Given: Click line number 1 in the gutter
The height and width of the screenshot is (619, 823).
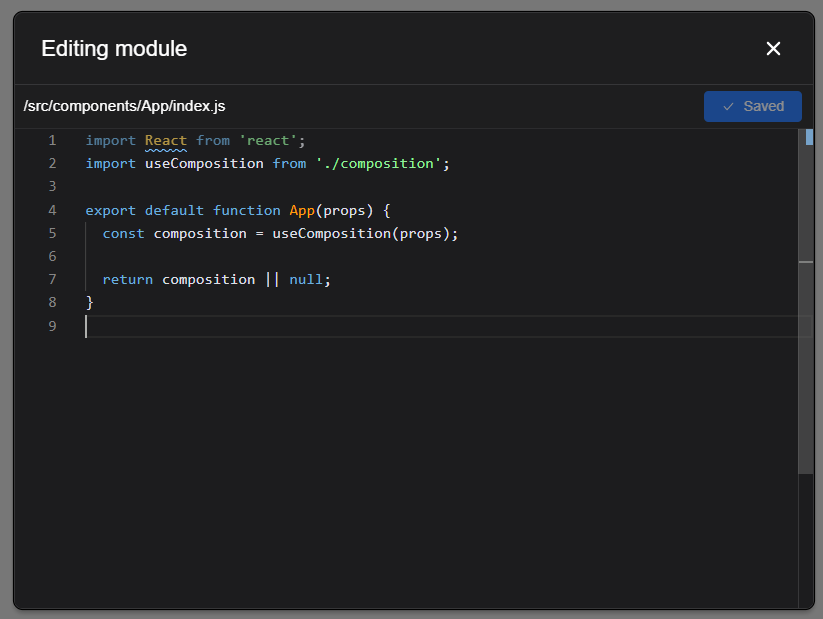Looking at the screenshot, I should 52,141.
